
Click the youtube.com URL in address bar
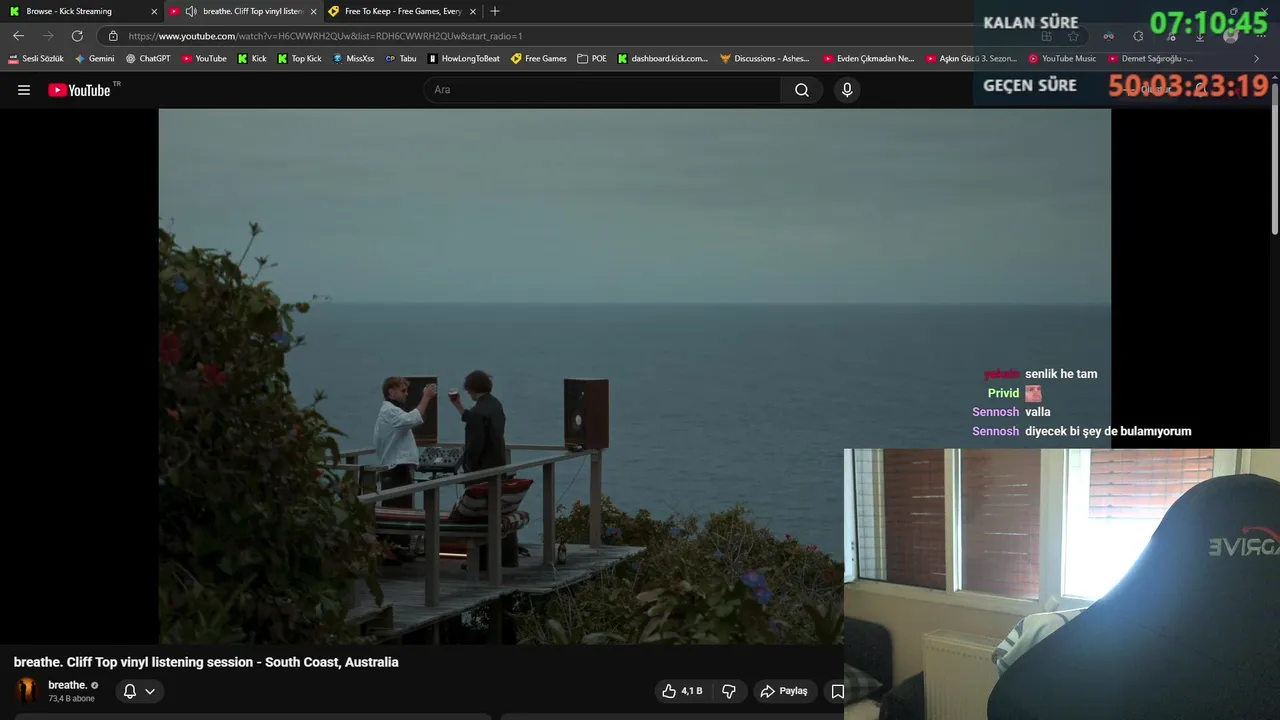325,36
